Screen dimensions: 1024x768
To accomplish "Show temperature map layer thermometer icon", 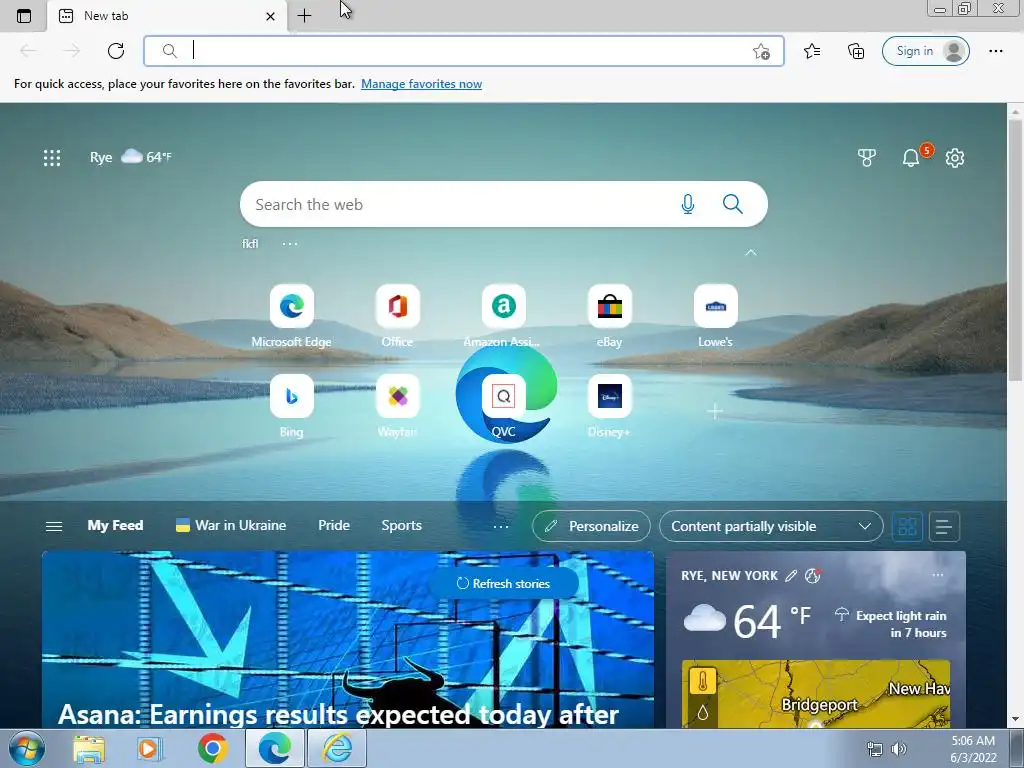I will coord(703,682).
